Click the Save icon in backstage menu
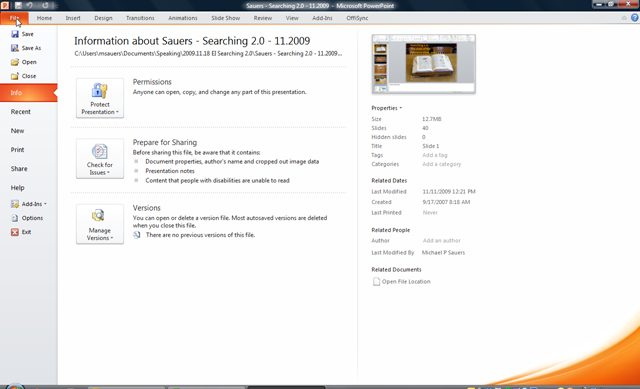This screenshot has width=640, height=389. coord(15,34)
